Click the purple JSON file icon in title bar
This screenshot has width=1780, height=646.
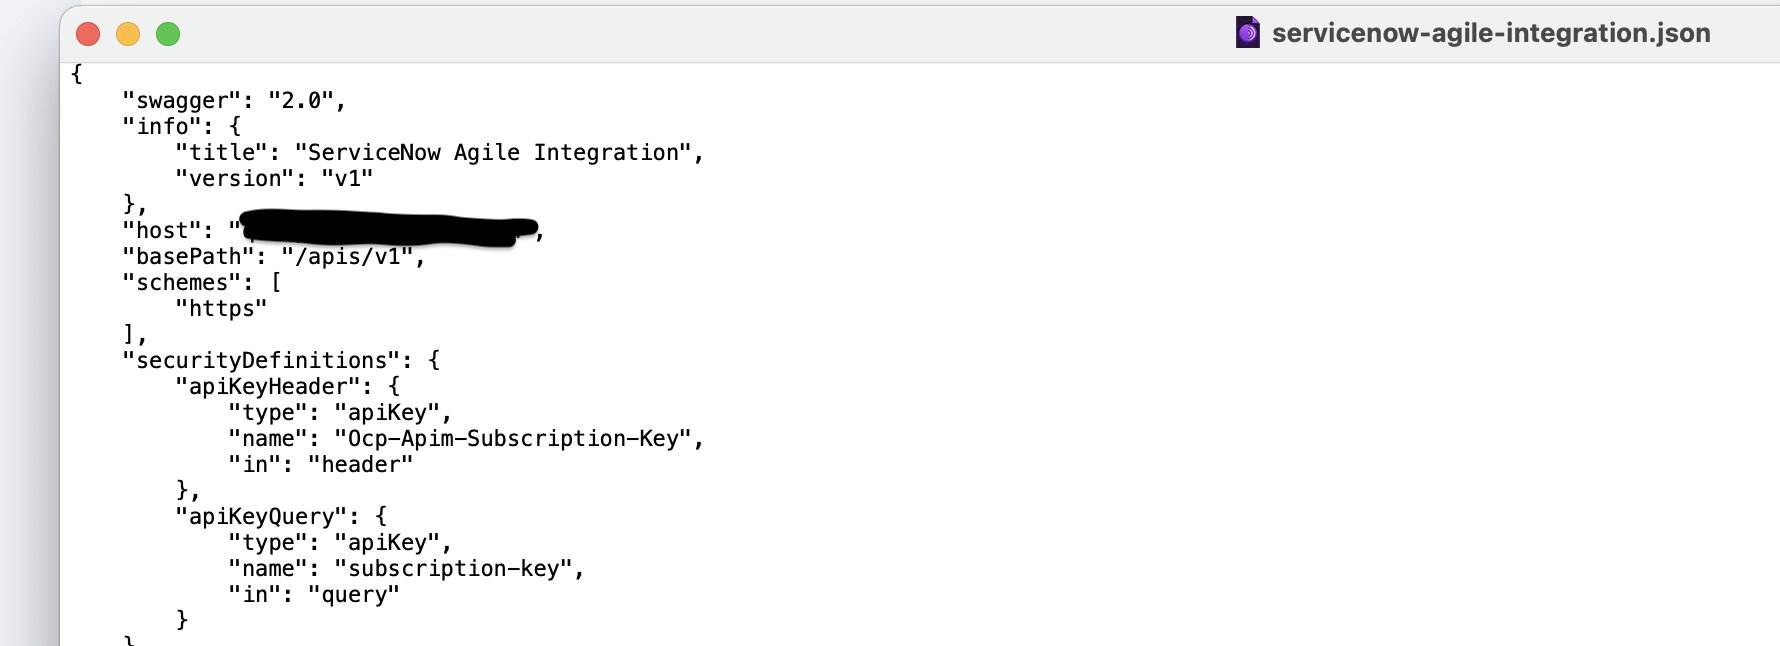(x=1247, y=33)
